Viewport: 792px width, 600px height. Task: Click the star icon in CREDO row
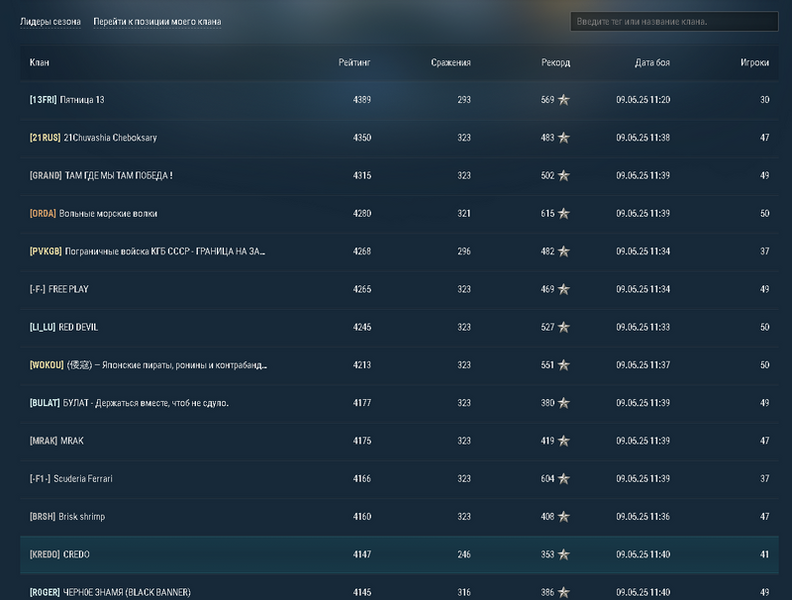click(x=564, y=555)
